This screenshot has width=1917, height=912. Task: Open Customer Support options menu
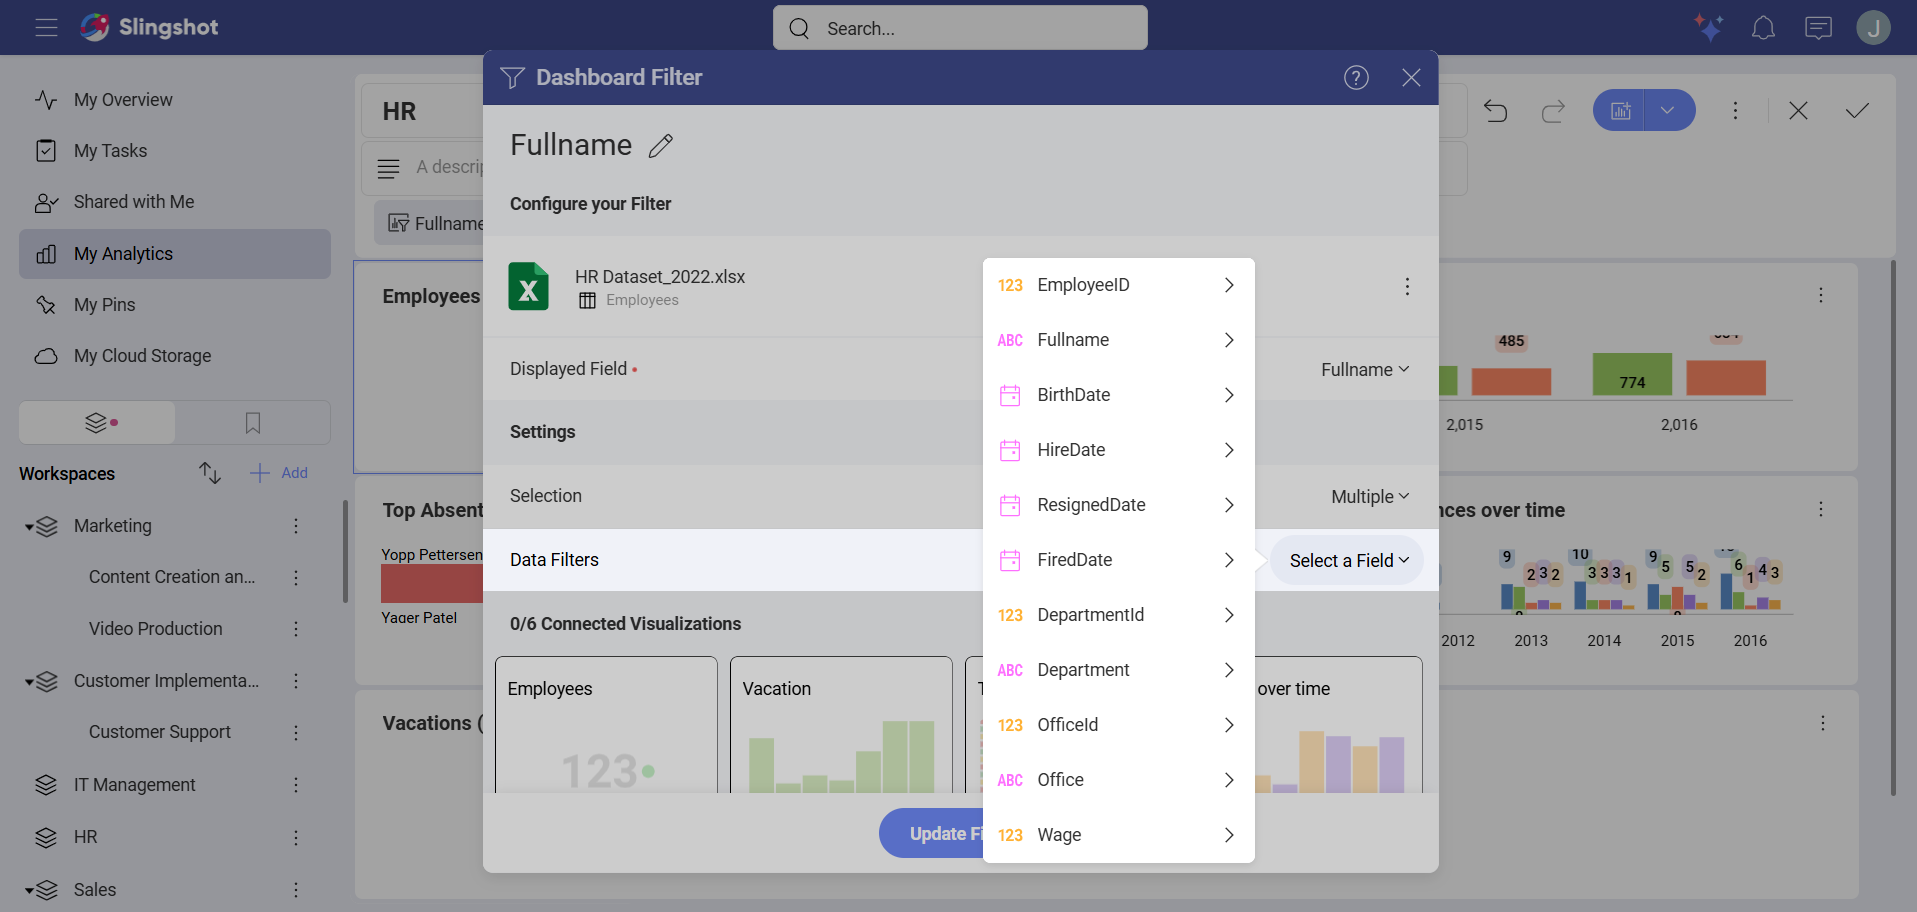(x=296, y=733)
